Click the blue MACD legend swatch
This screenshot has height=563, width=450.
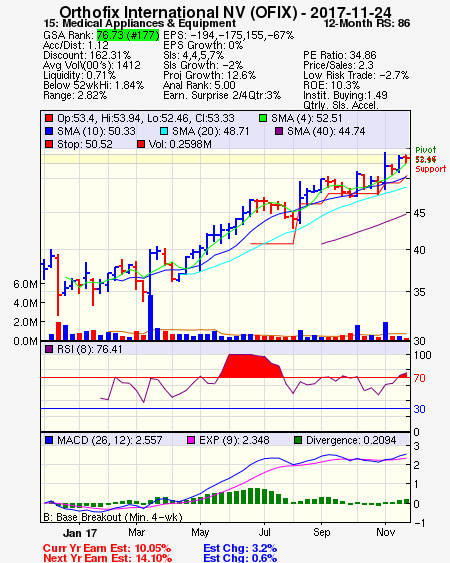tap(49, 440)
